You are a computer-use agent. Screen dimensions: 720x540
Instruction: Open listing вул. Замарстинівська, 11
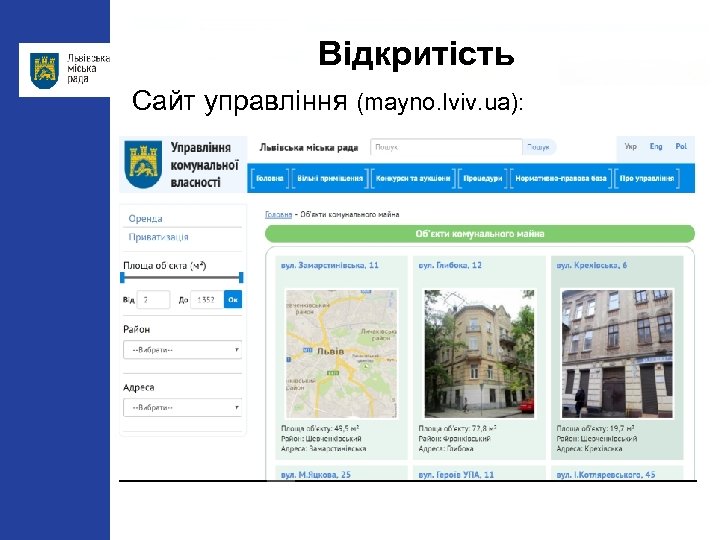[x=330, y=265]
